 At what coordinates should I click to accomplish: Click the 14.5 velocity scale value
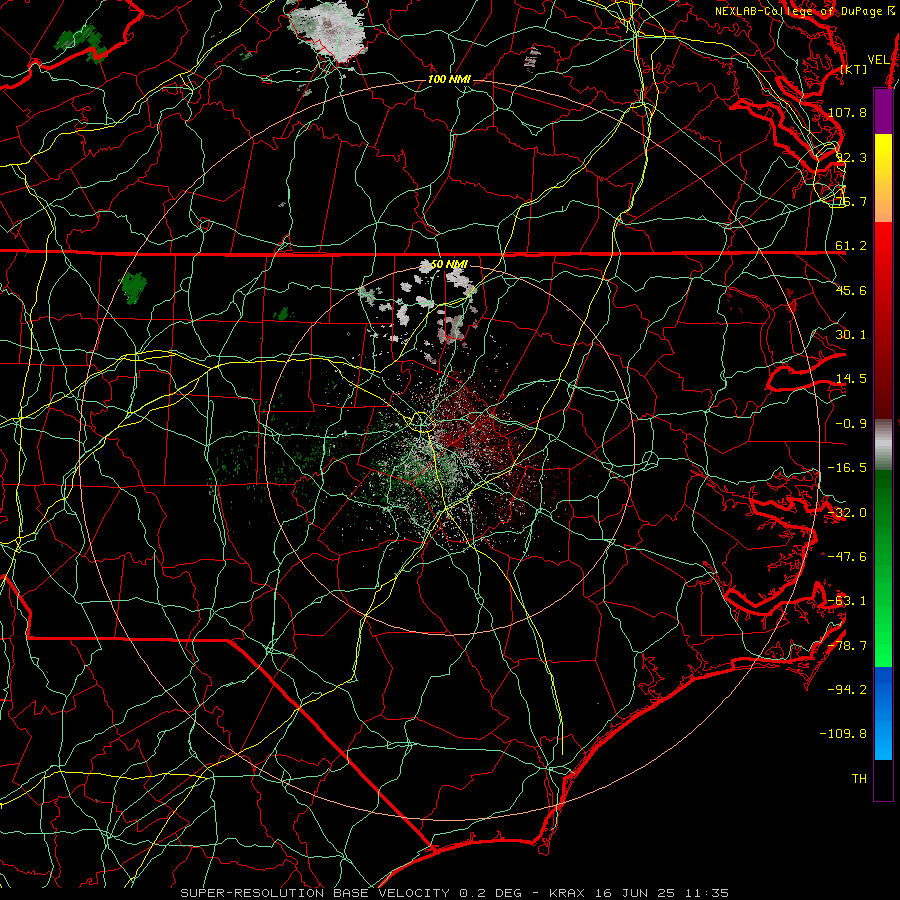(851, 378)
